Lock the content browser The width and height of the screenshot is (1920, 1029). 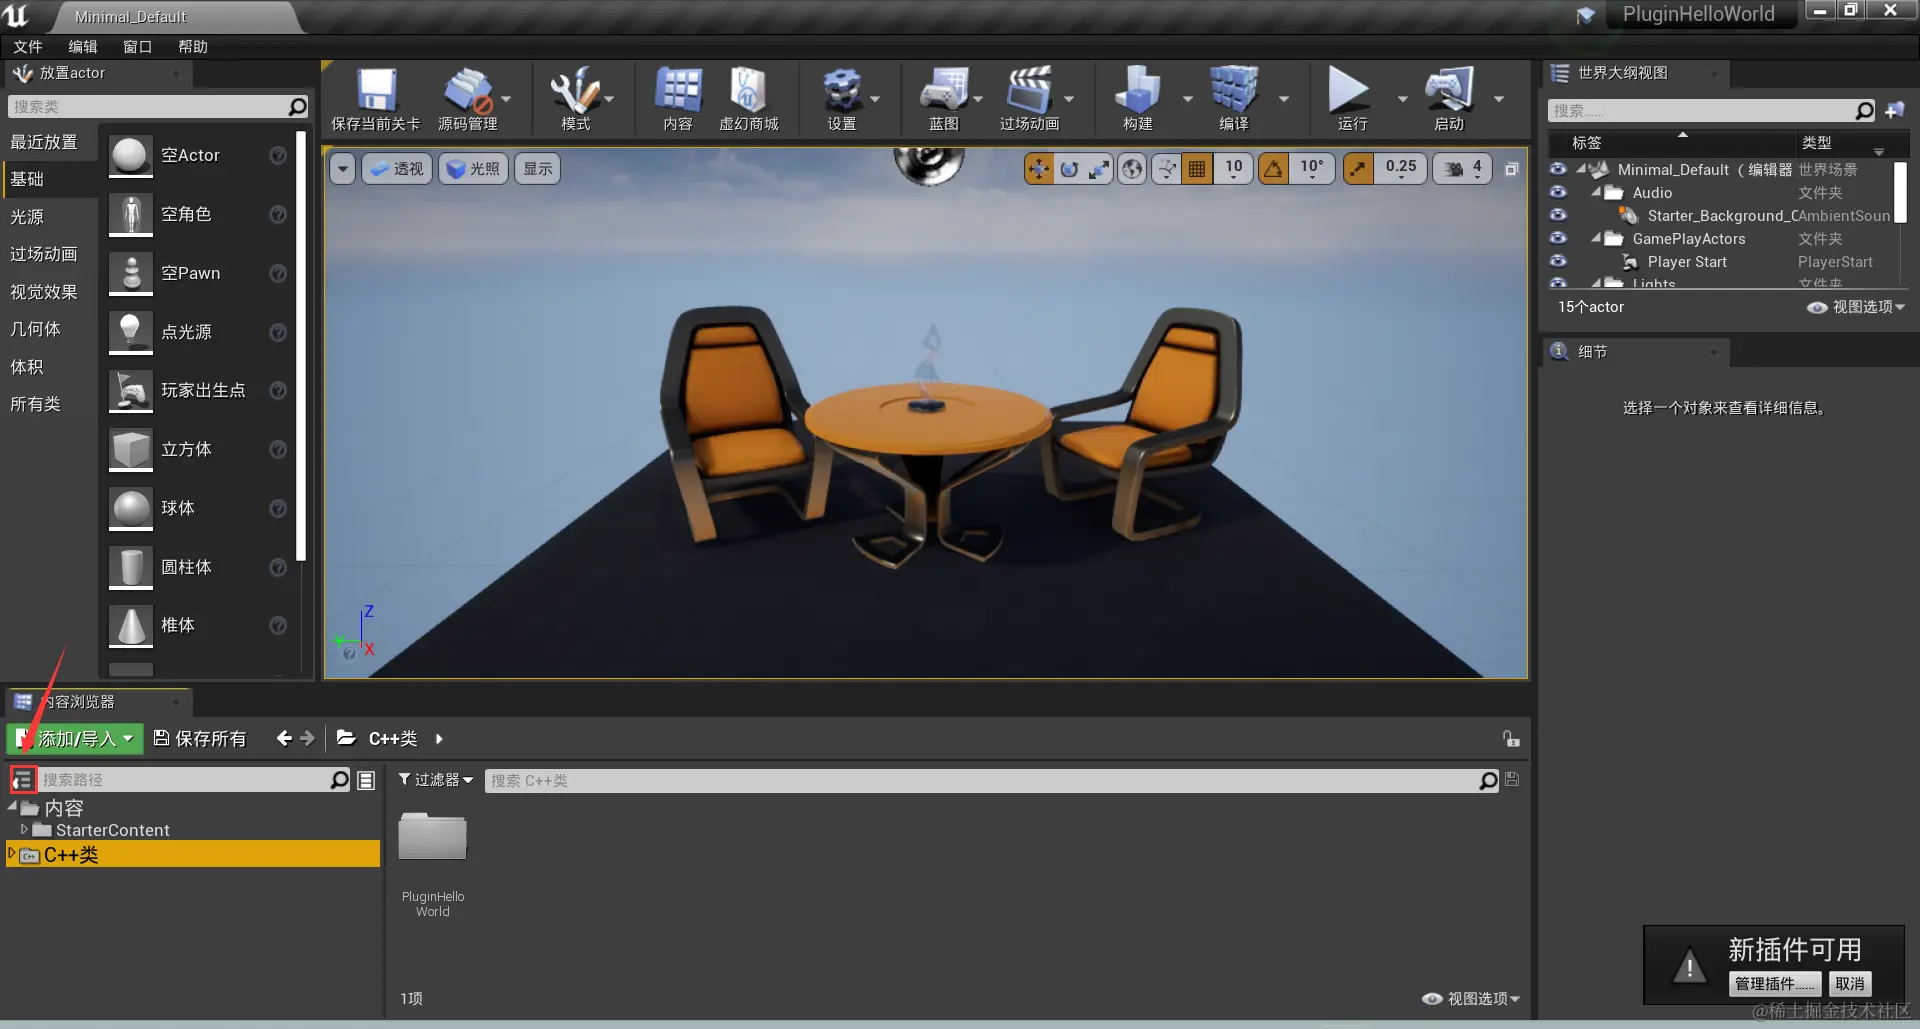click(x=1511, y=739)
